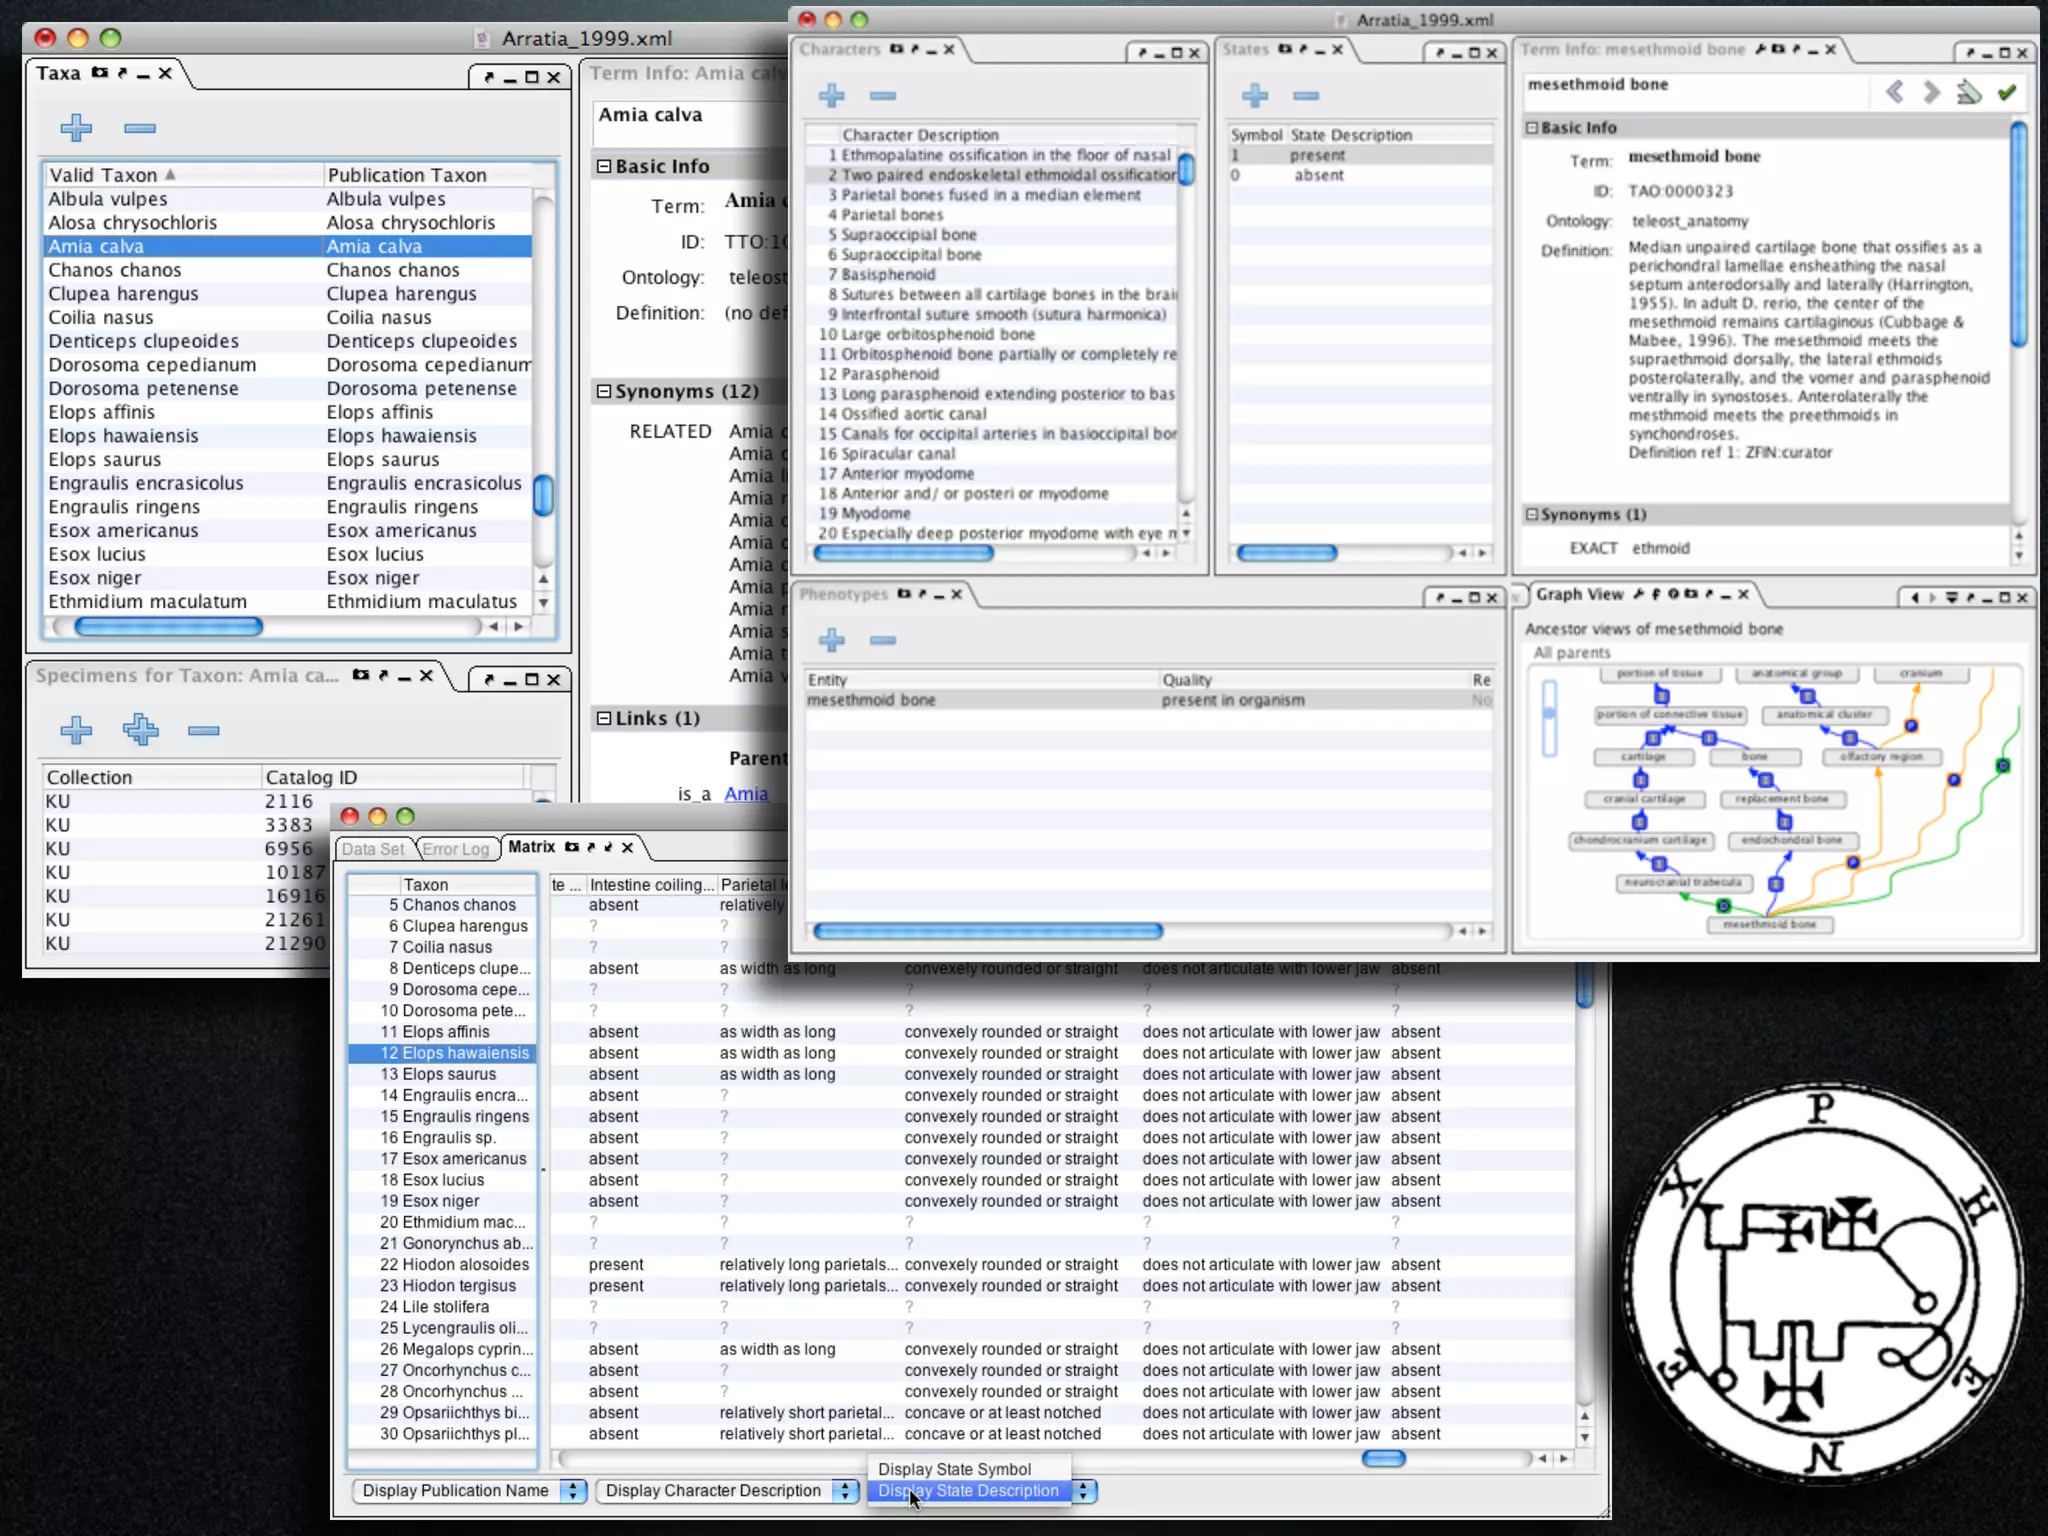The image size is (2048, 1536).
Task: Click the add taxon plus icon in Taxa panel
Action: [x=76, y=128]
